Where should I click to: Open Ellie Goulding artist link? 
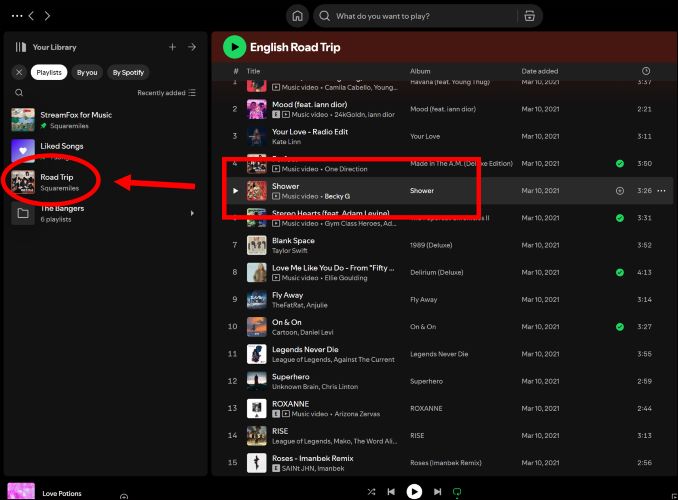click(x=346, y=278)
